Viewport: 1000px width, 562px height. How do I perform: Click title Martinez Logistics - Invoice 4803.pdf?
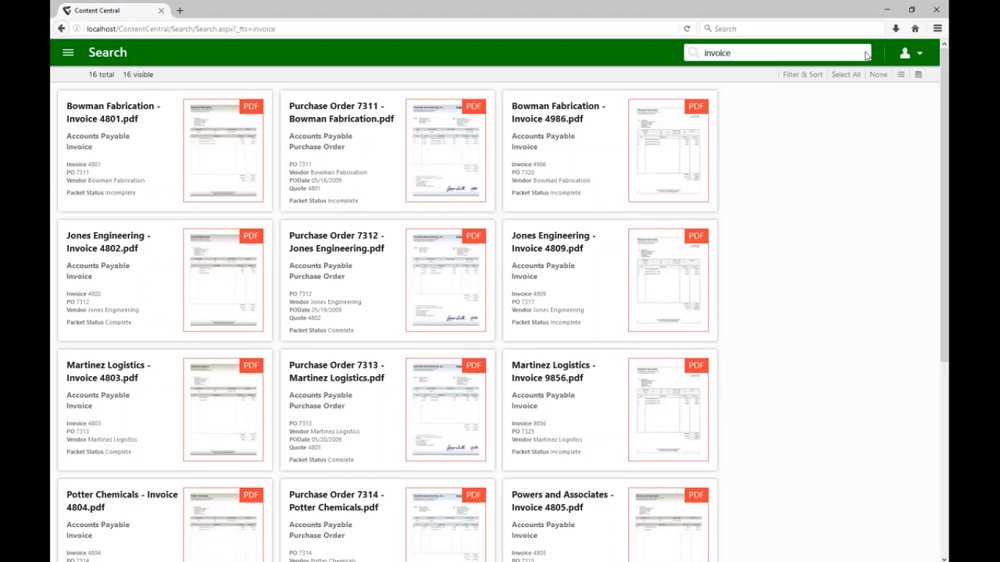point(108,371)
